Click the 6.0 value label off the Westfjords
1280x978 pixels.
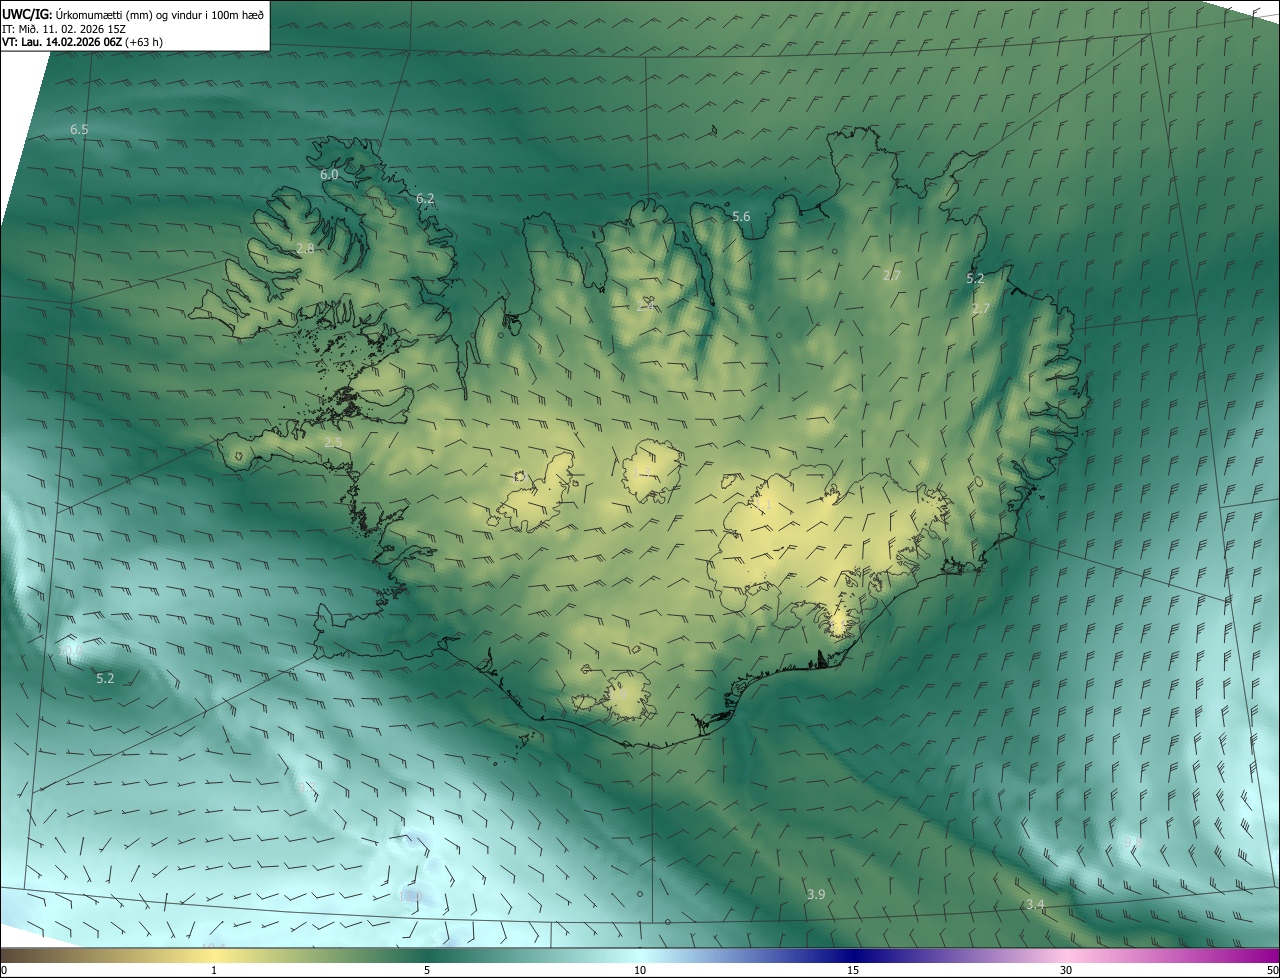329,175
